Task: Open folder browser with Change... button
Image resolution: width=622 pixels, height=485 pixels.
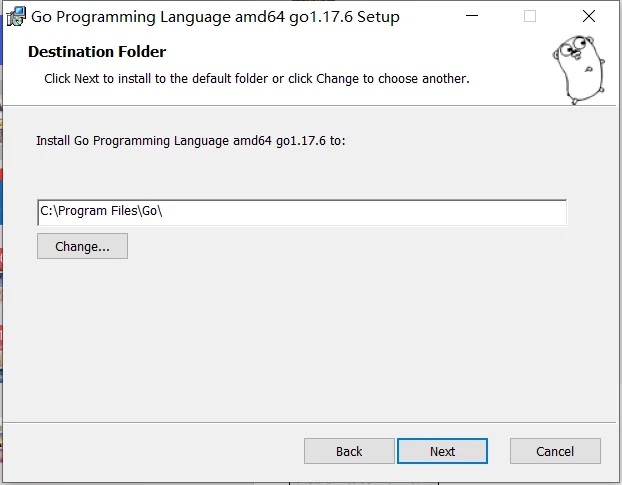Action: 83,246
